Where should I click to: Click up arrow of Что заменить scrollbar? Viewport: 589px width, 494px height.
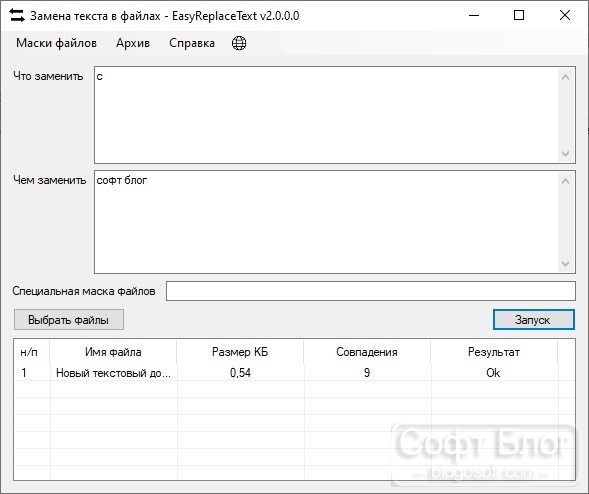point(566,77)
